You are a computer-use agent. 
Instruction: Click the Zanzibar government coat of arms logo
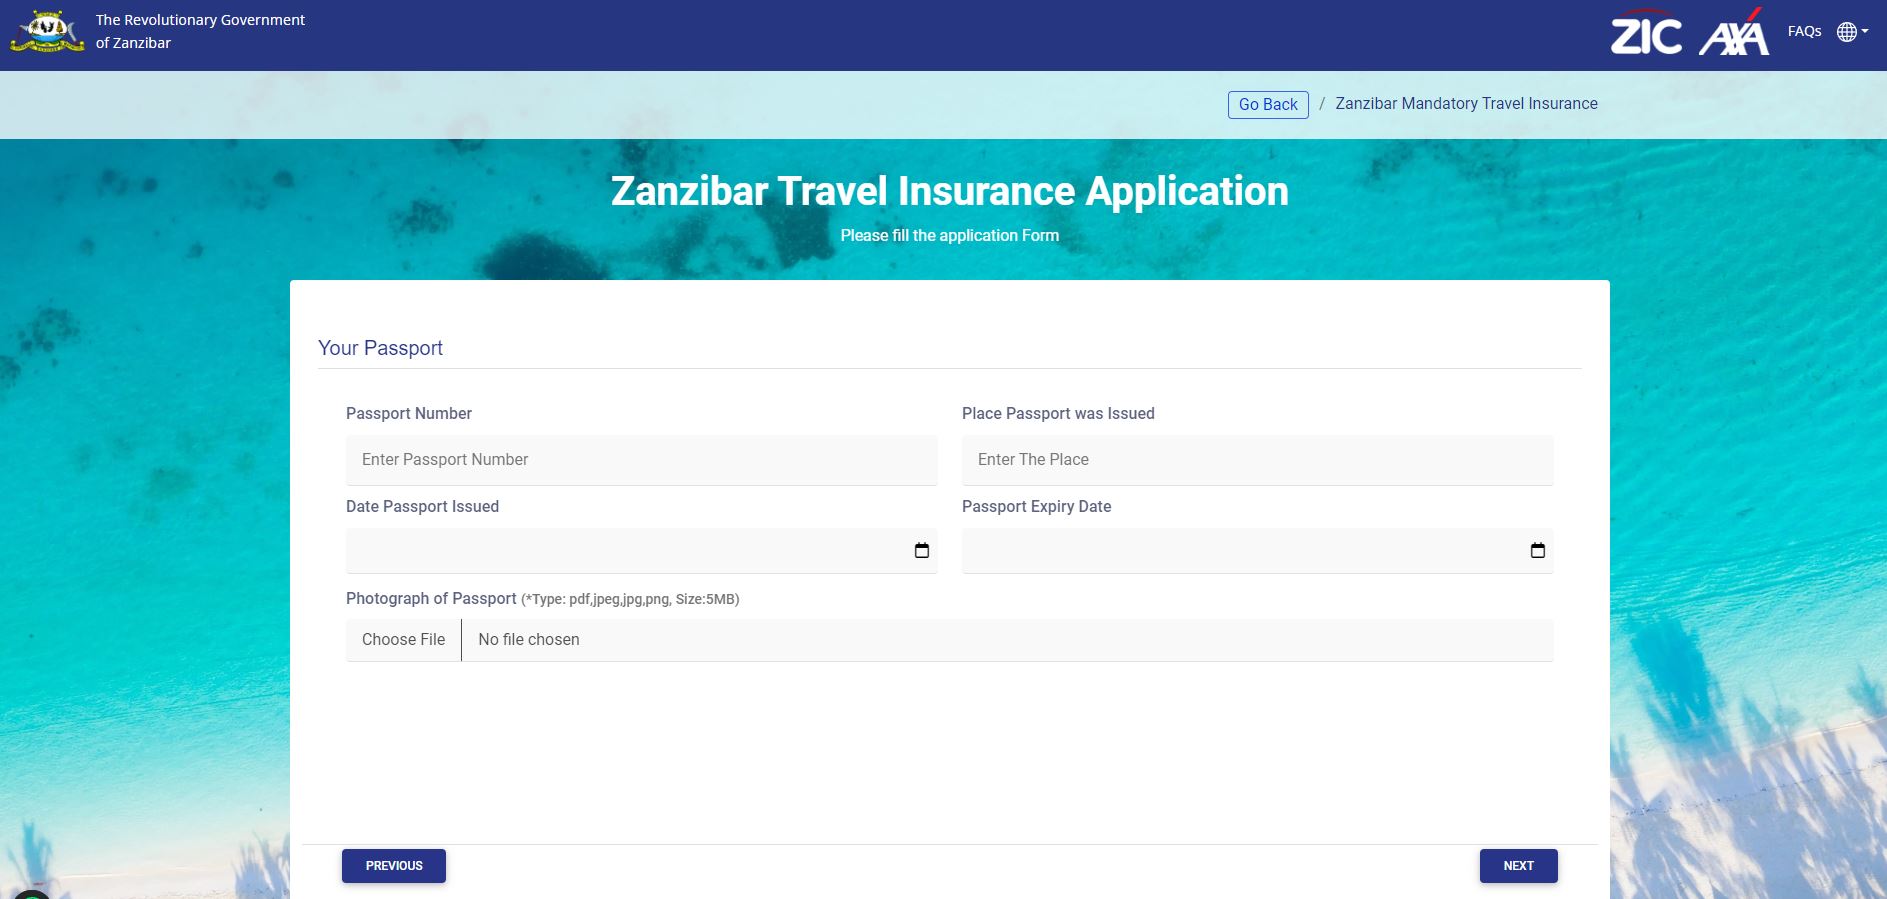pyautogui.click(x=47, y=31)
